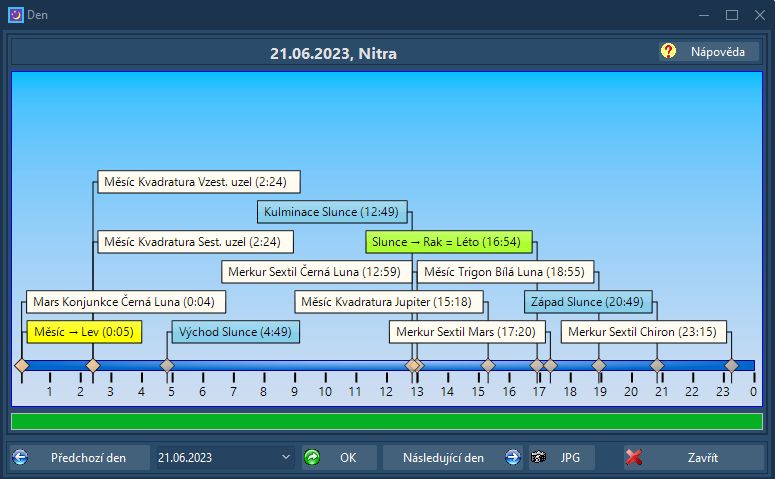This screenshot has width=775, height=479.
Task: Select the Měsíc → Lev (0:05) event
Action: coord(84,332)
